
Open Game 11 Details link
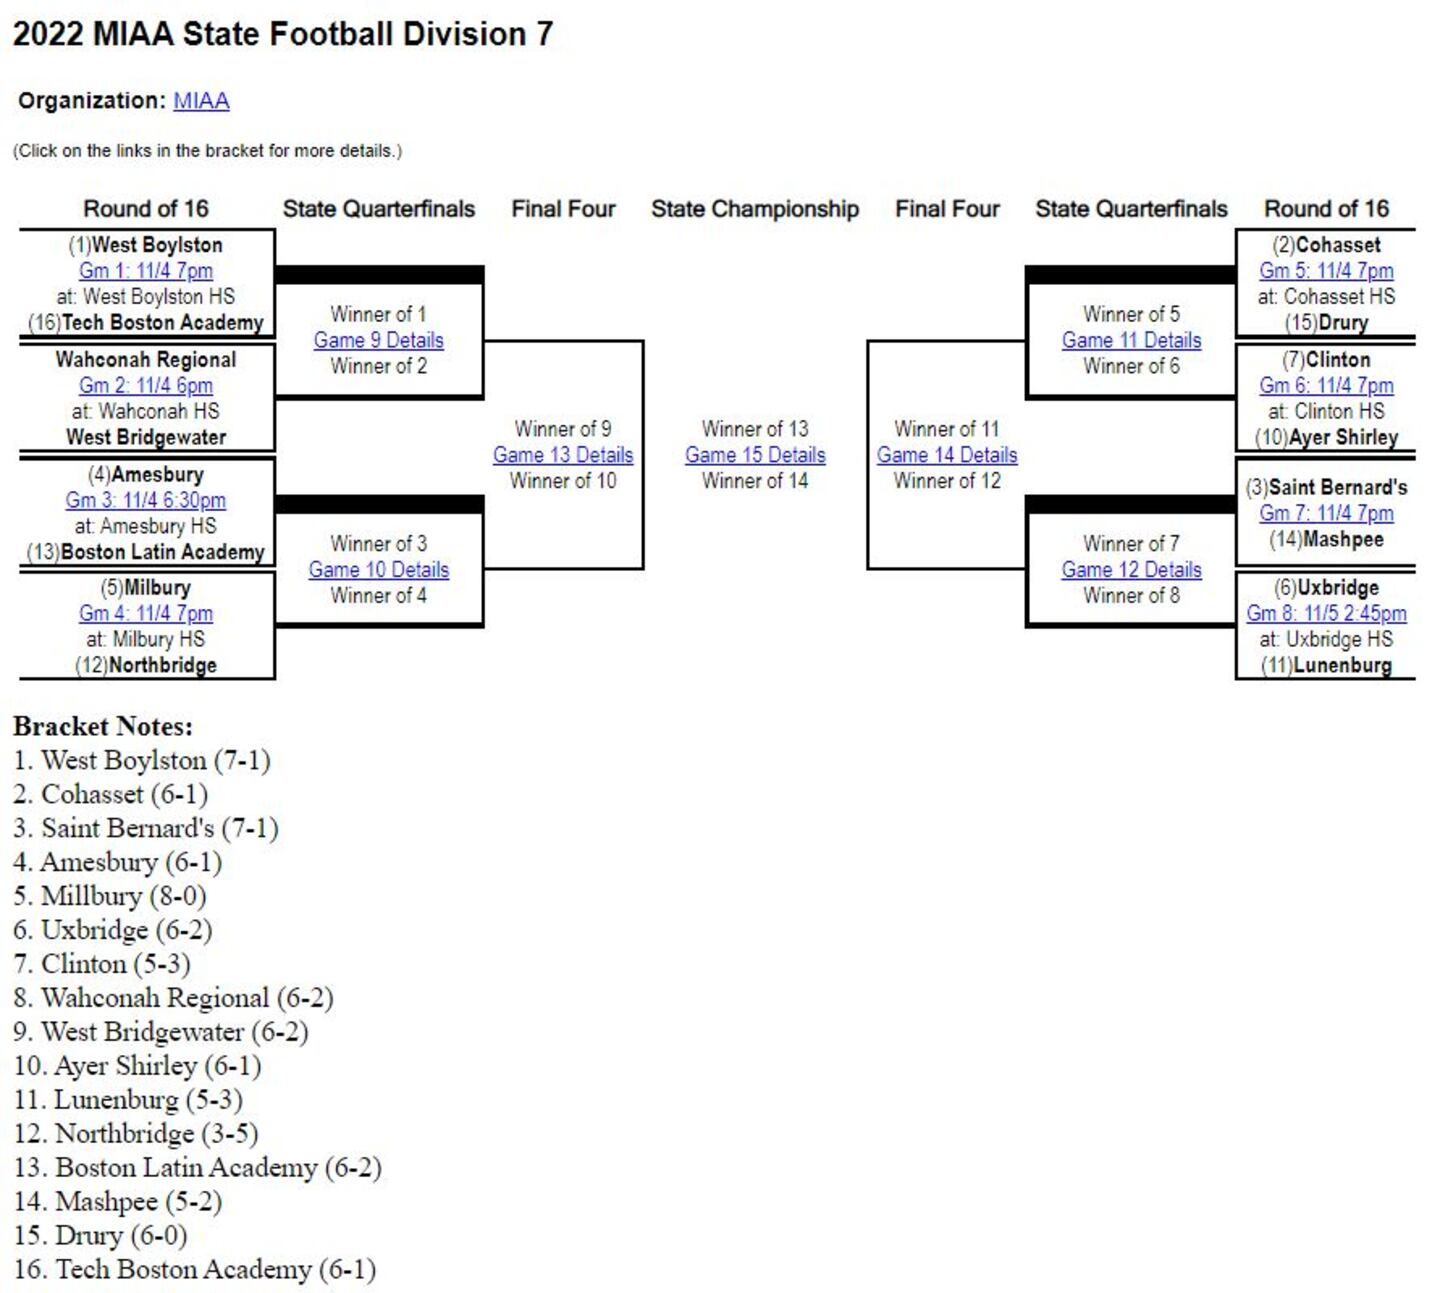tap(1131, 341)
